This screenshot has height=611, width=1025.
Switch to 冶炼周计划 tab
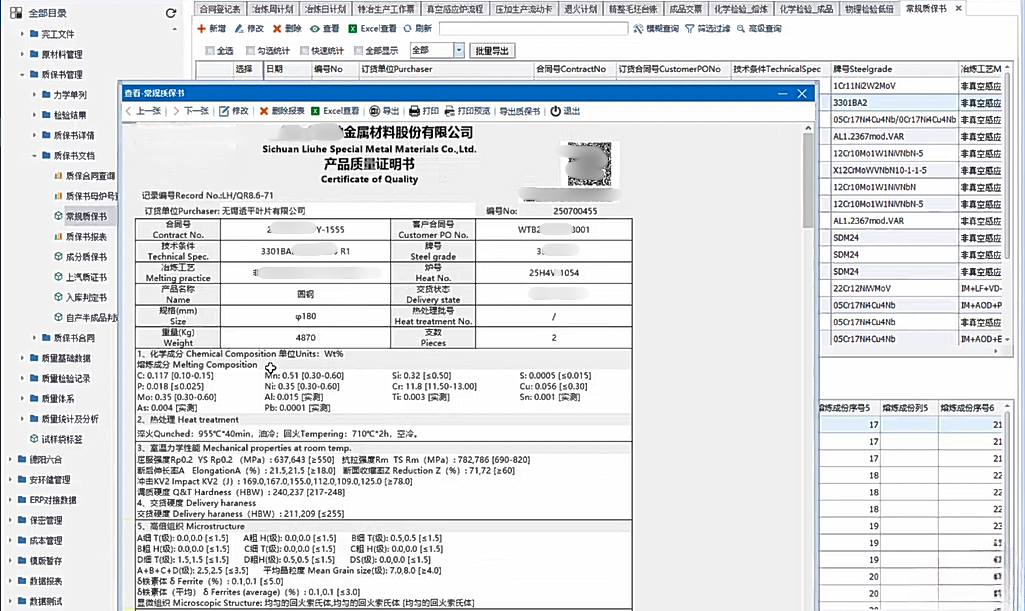coord(273,8)
